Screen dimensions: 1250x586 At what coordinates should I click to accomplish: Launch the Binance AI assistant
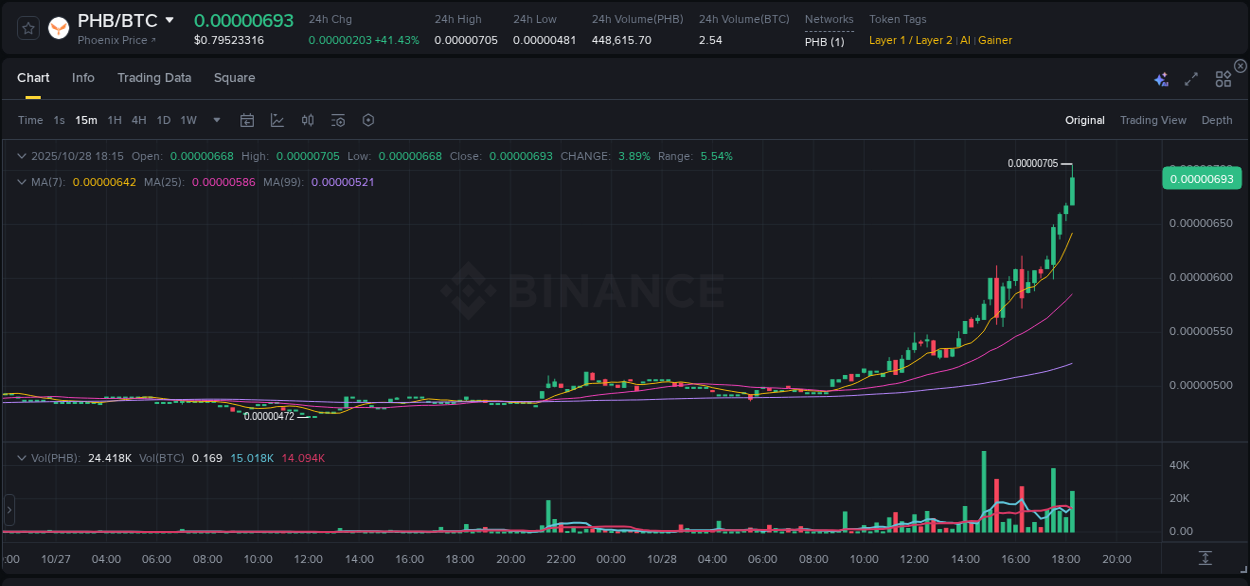click(1161, 79)
